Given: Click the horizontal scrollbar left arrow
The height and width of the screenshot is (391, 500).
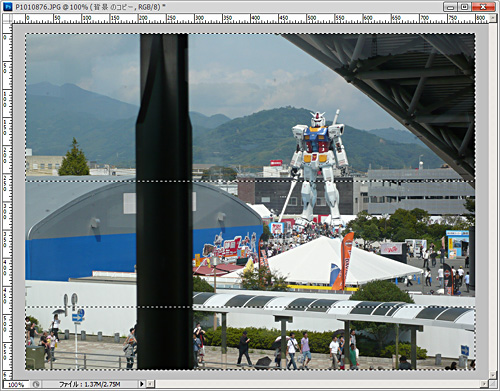Looking at the screenshot, I should [151, 384].
